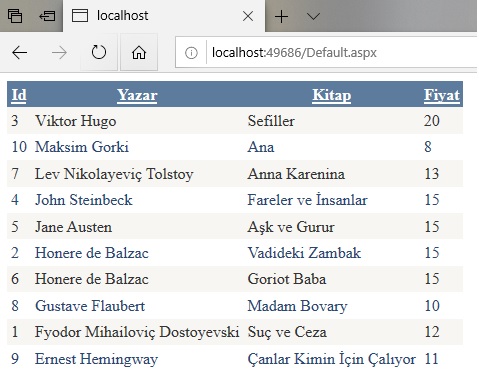The image size is (479, 375).
Task: Sort table by the Yazar header
Action: pyautogui.click(x=137, y=95)
